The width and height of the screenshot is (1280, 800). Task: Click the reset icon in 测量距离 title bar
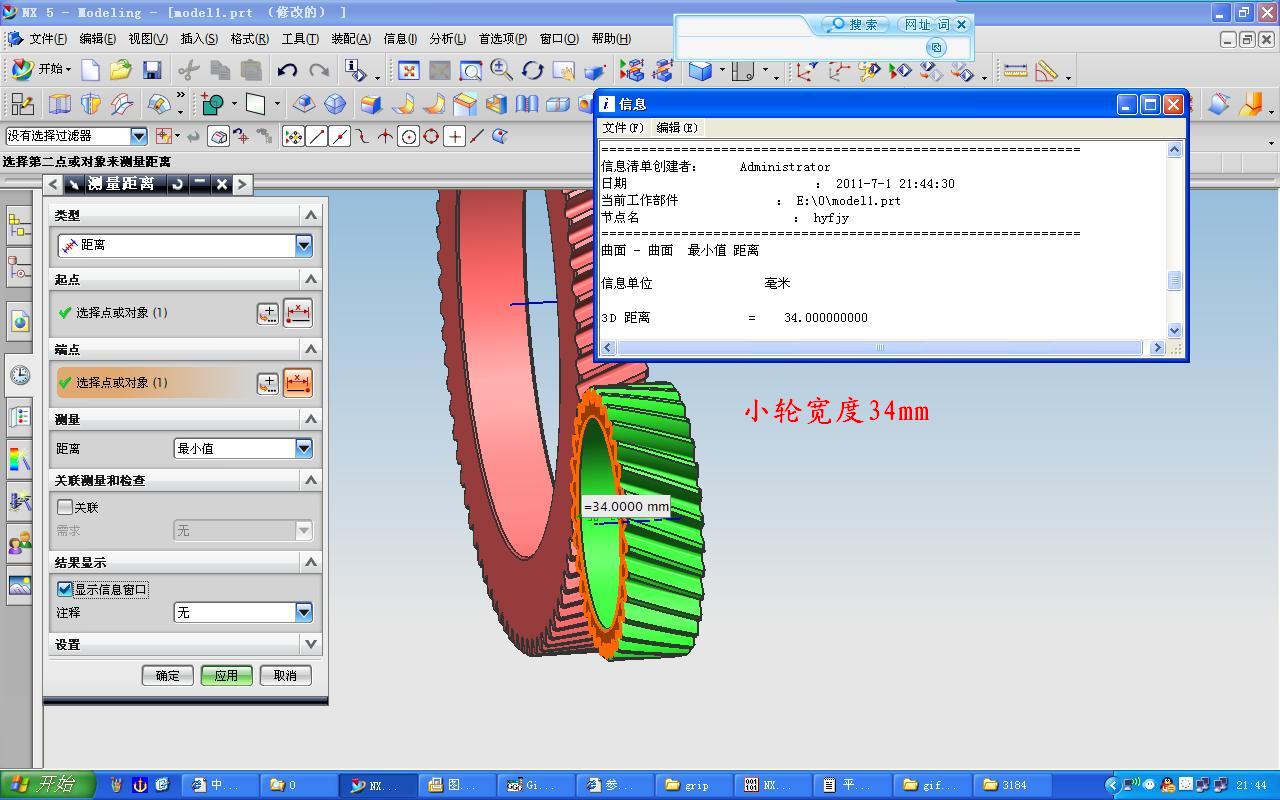pos(177,184)
